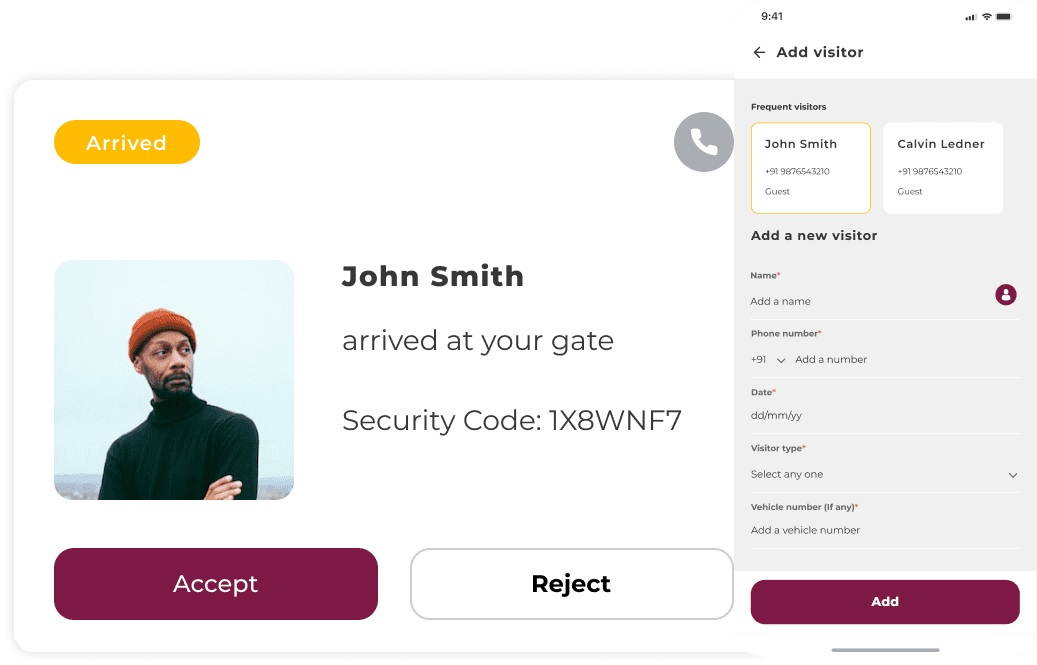Select John Smith frequent visitor card
Screen dimensions: 1037x665
pos(810,168)
